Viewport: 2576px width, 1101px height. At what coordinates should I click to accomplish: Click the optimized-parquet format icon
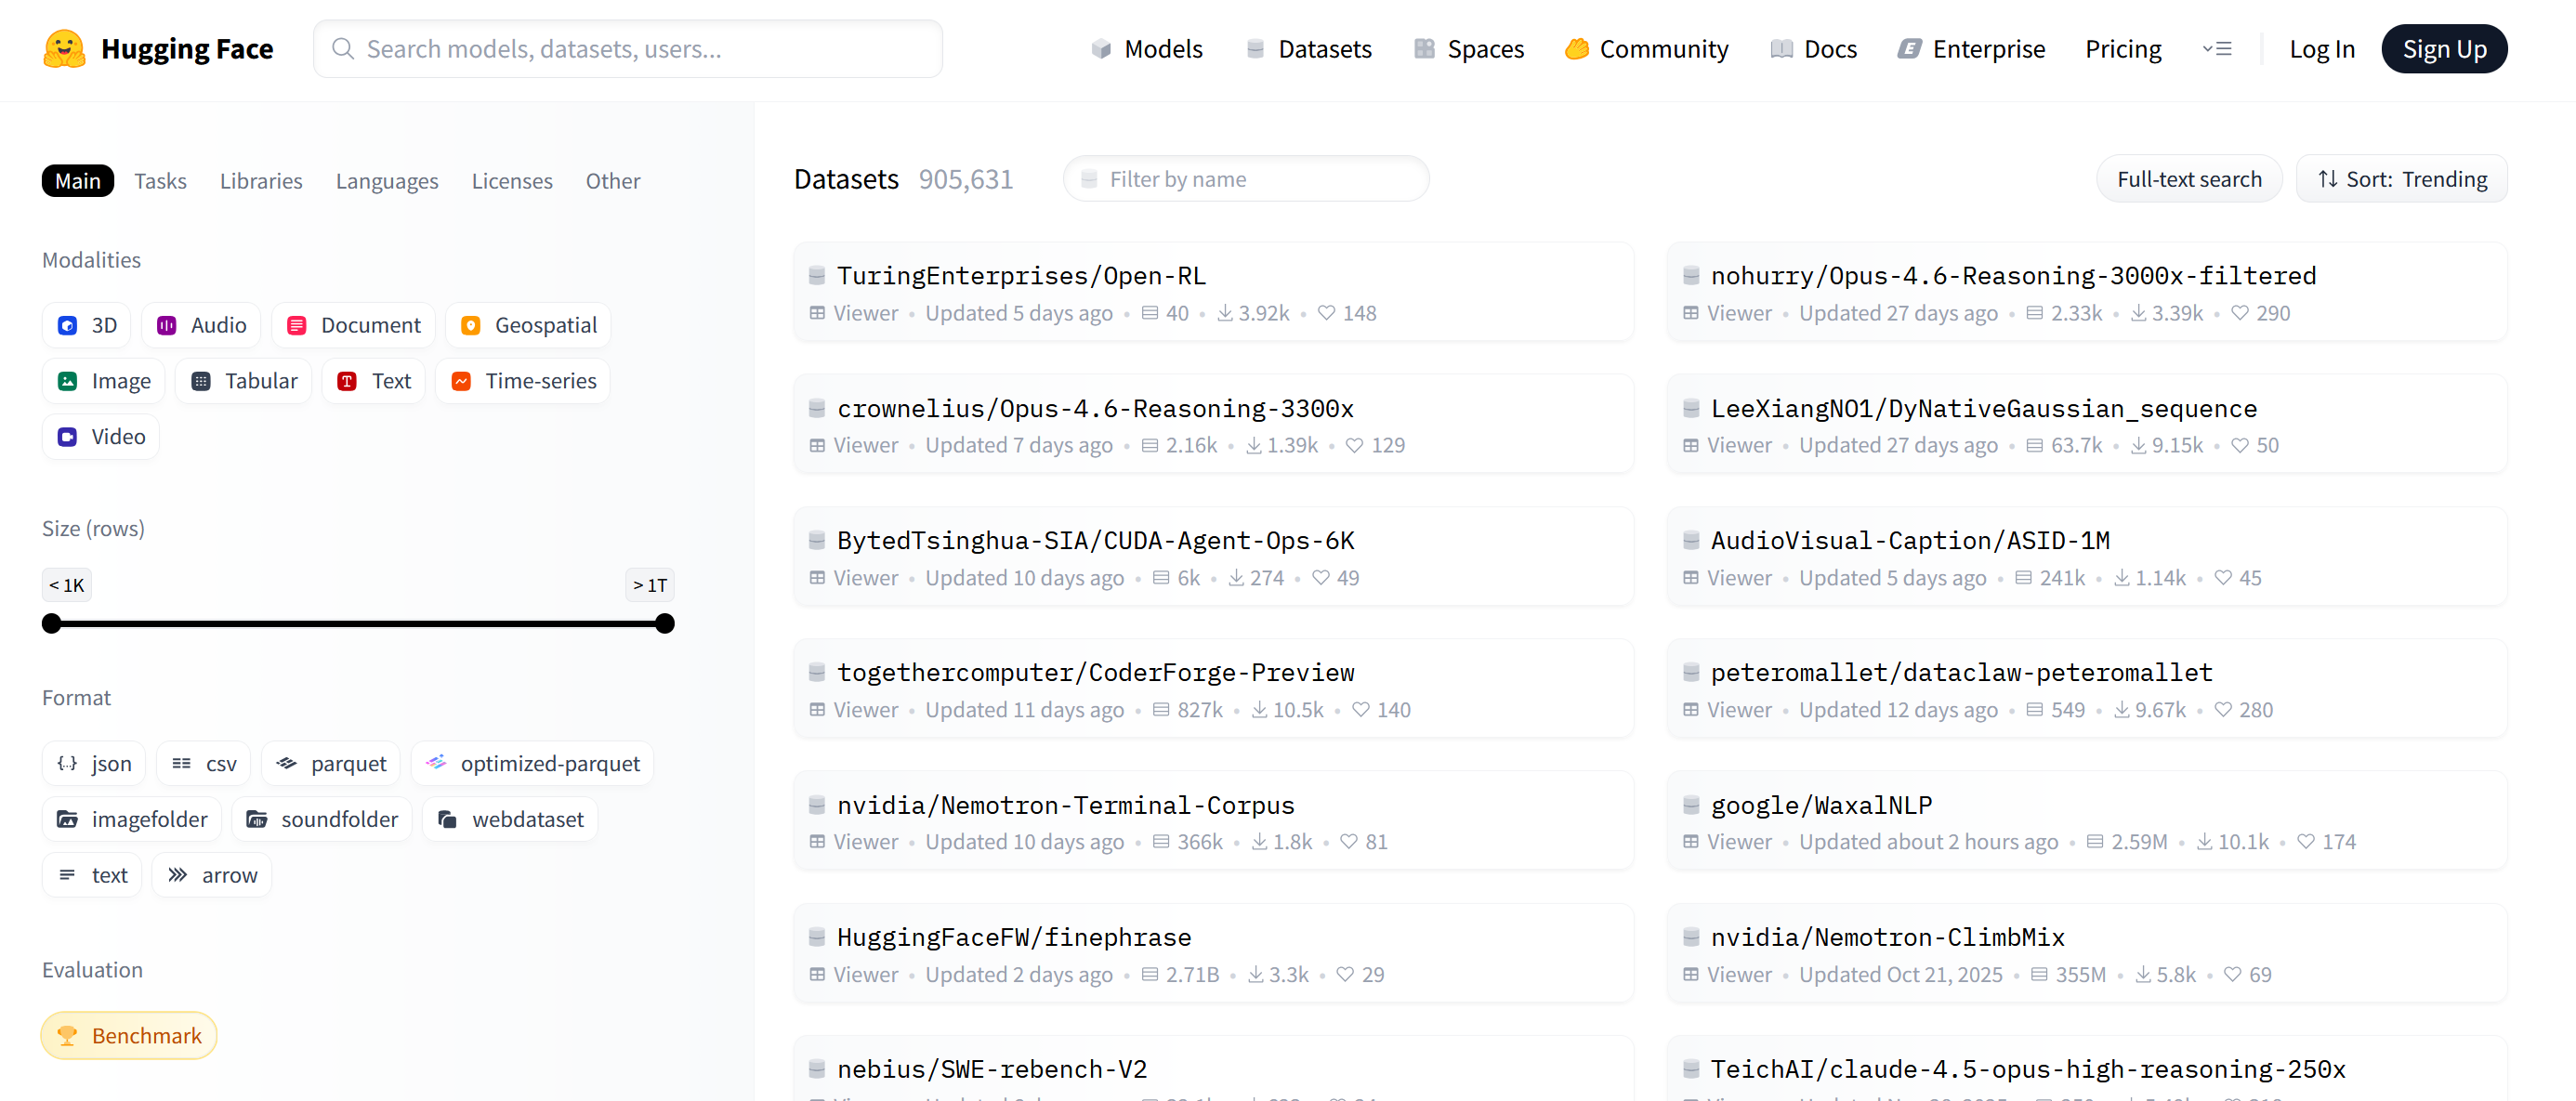point(436,763)
